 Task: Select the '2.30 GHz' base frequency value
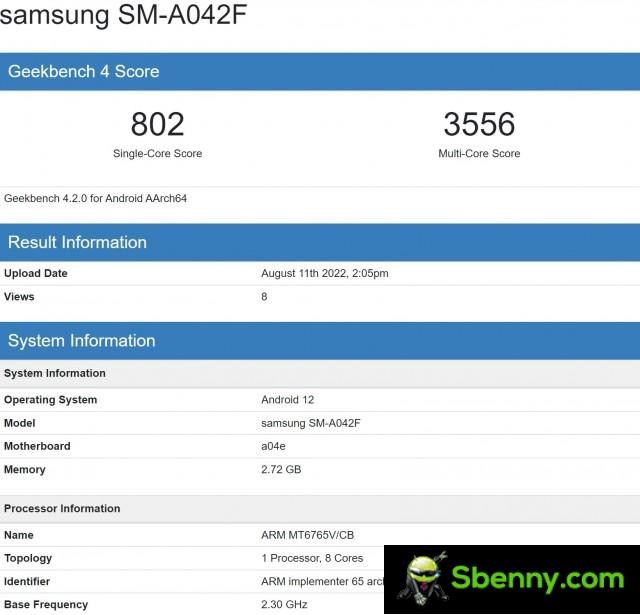[284, 604]
